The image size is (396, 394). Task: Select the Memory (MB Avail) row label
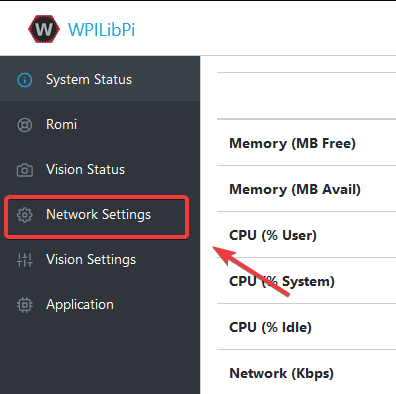(295, 189)
